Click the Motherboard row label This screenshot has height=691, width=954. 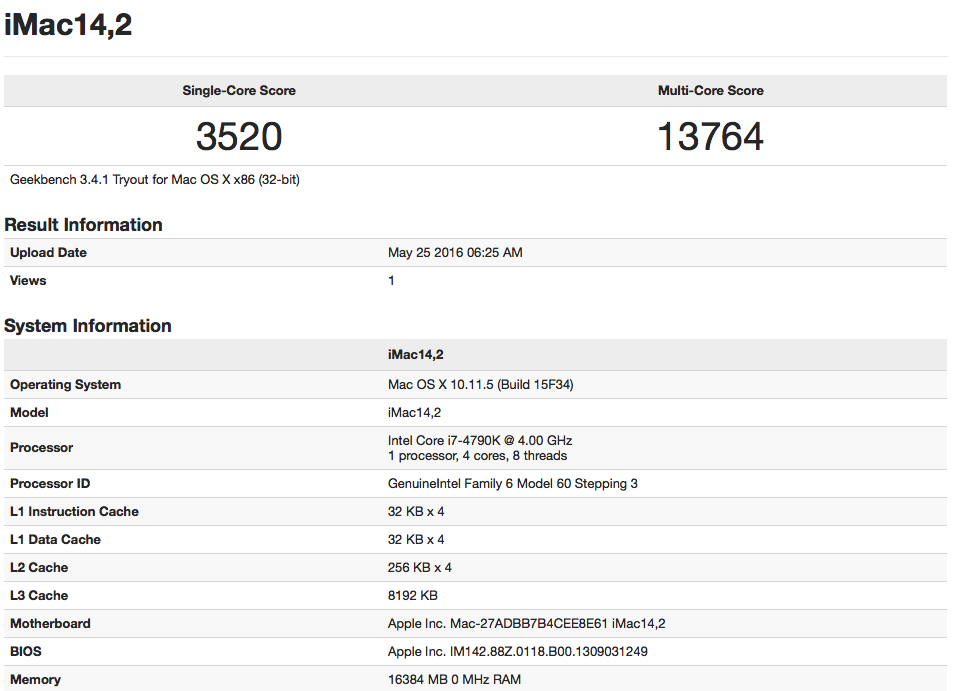coord(50,623)
